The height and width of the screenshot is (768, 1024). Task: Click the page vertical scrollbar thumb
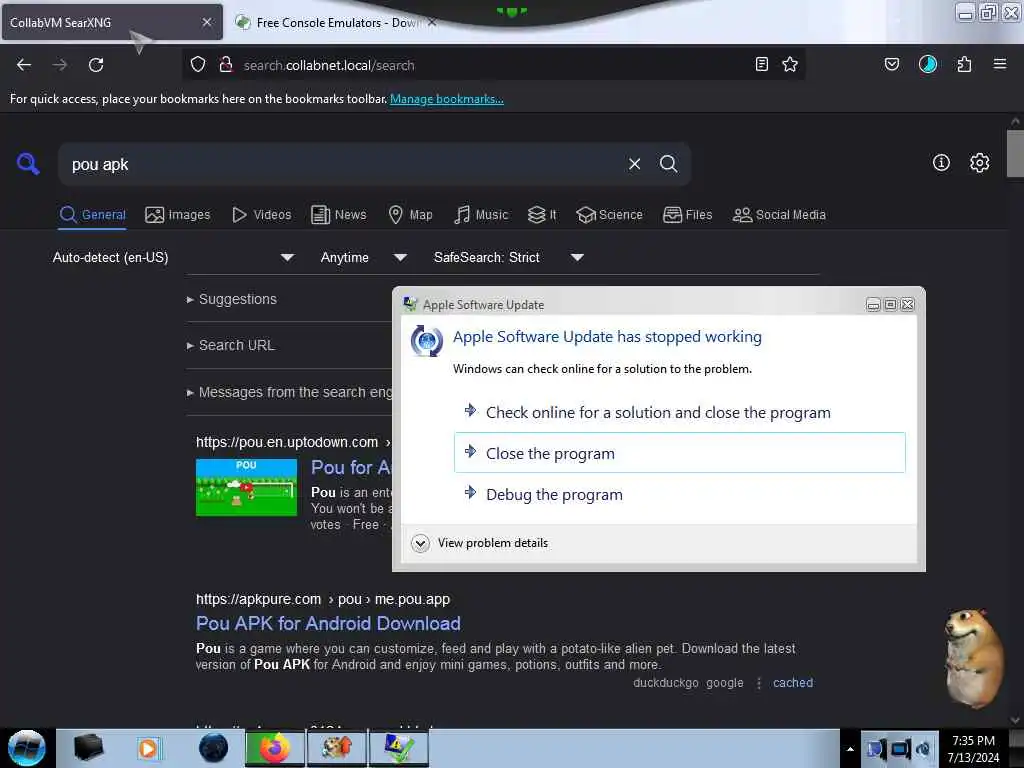(1015, 153)
